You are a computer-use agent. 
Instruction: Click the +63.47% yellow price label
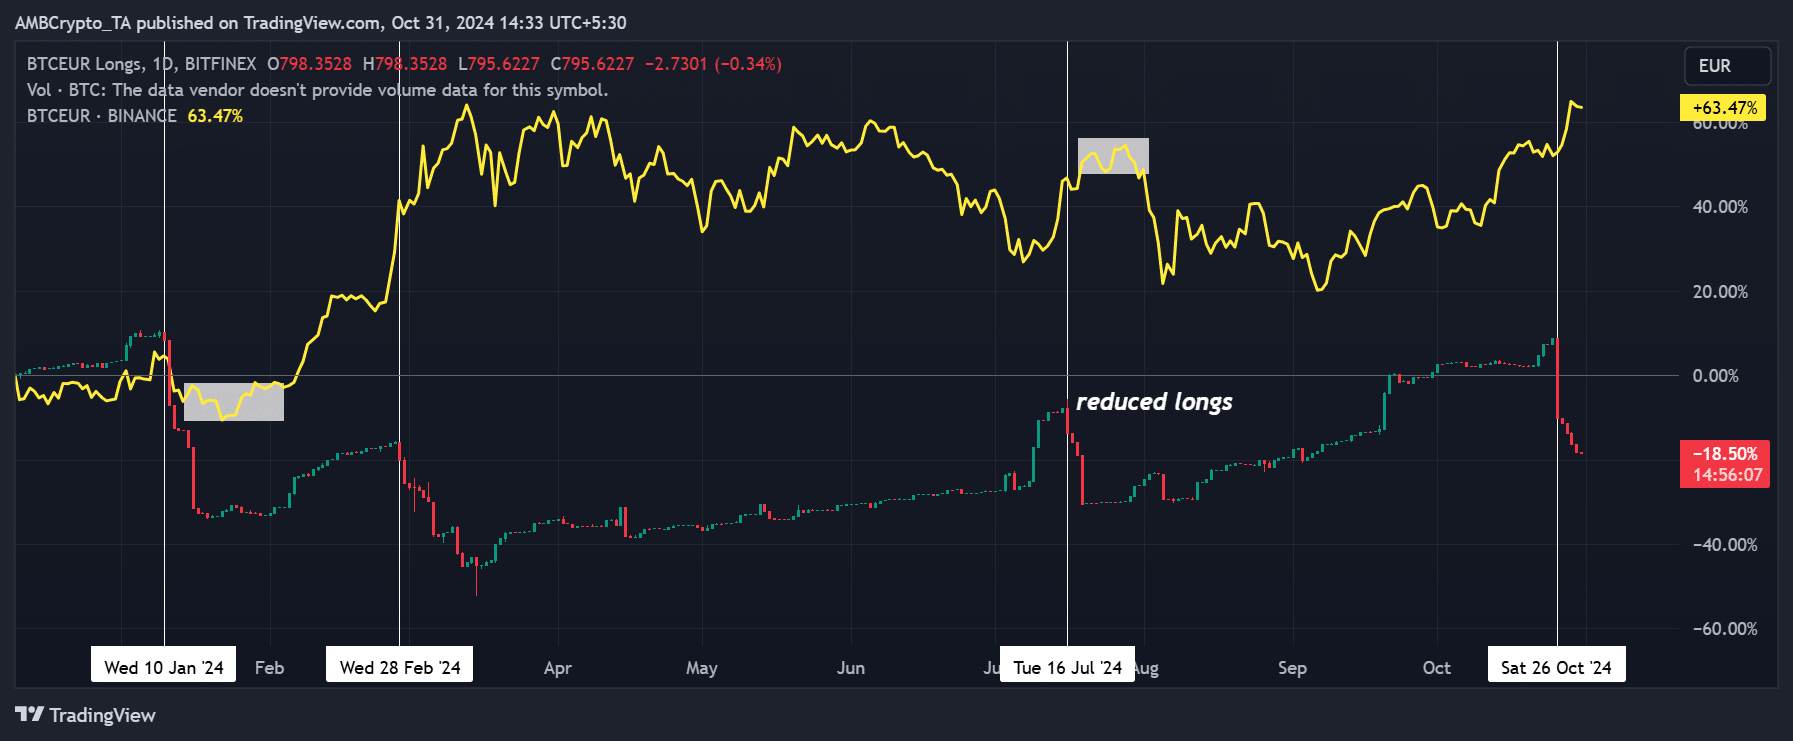[1723, 108]
